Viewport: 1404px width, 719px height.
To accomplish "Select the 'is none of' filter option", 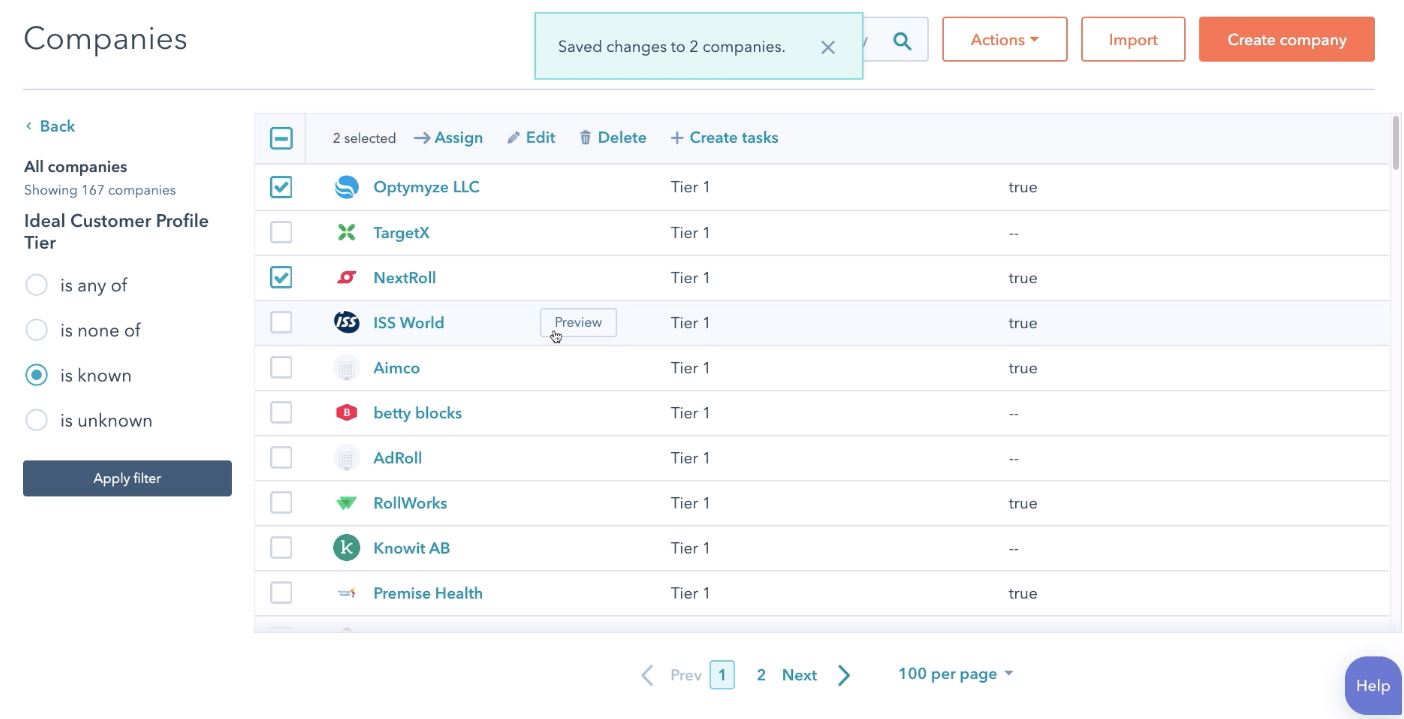I will [36, 330].
